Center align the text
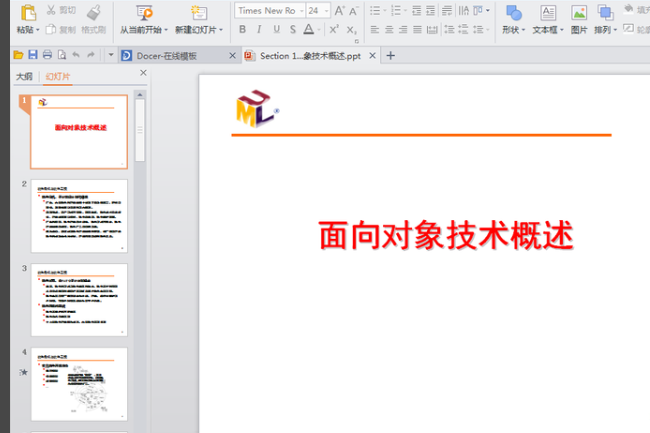The height and width of the screenshot is (433, 650). pos(389,29)
